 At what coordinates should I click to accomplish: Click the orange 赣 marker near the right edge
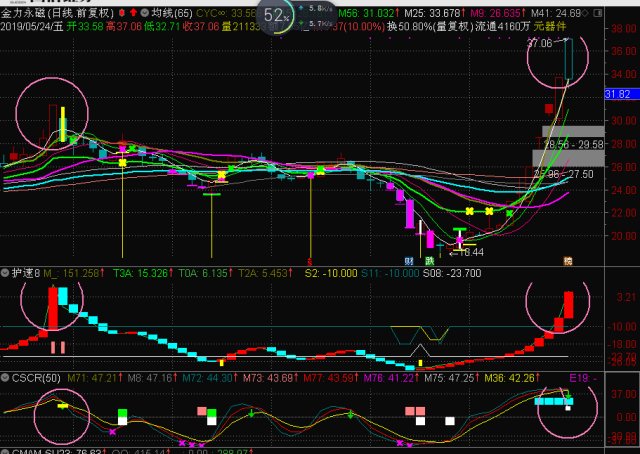pos(568,260)
